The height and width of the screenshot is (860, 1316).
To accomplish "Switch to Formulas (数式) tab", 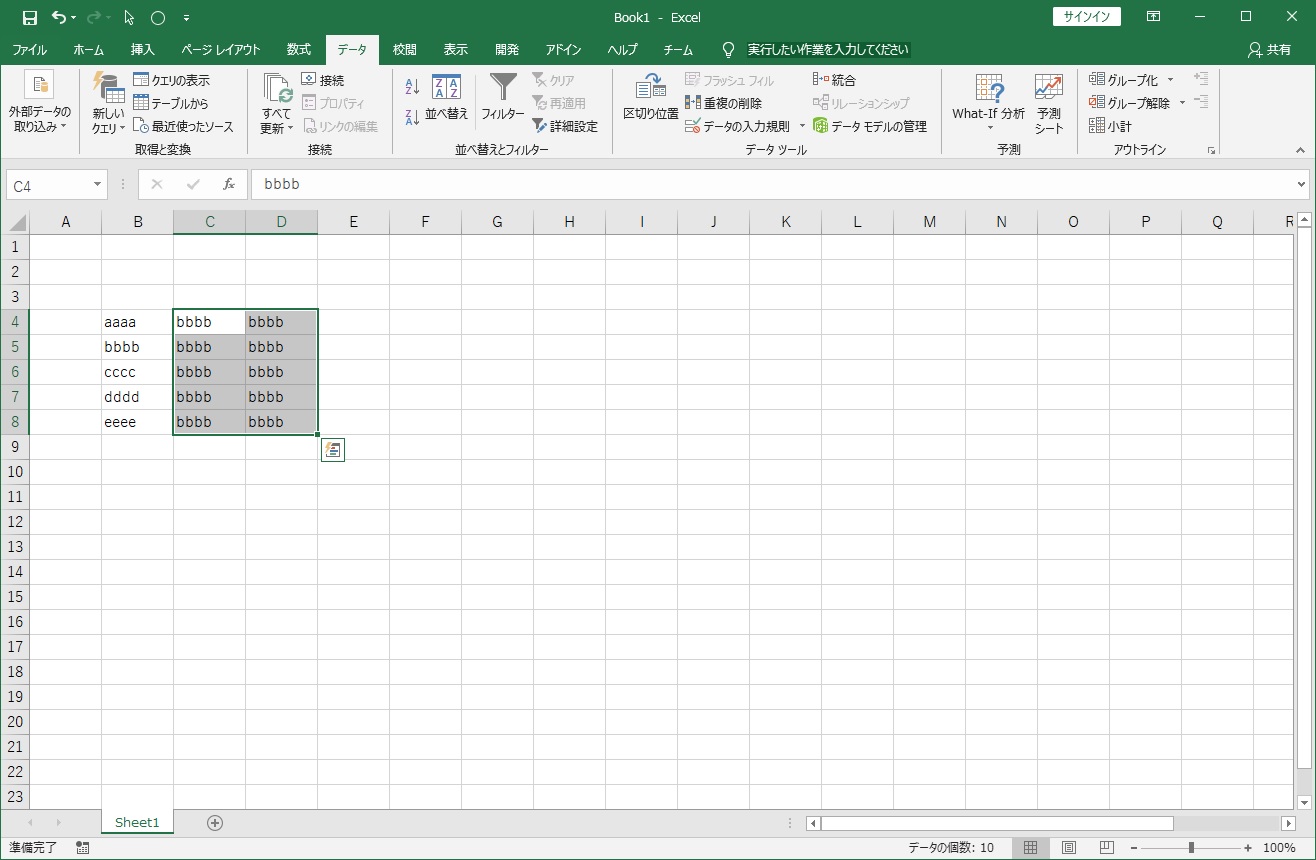I will point(298,49).
